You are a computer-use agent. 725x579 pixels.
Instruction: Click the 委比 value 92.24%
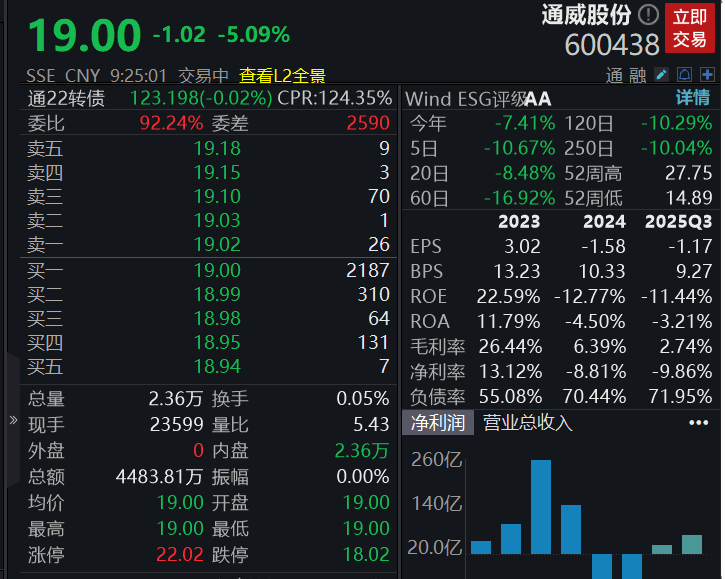[171, 123]
